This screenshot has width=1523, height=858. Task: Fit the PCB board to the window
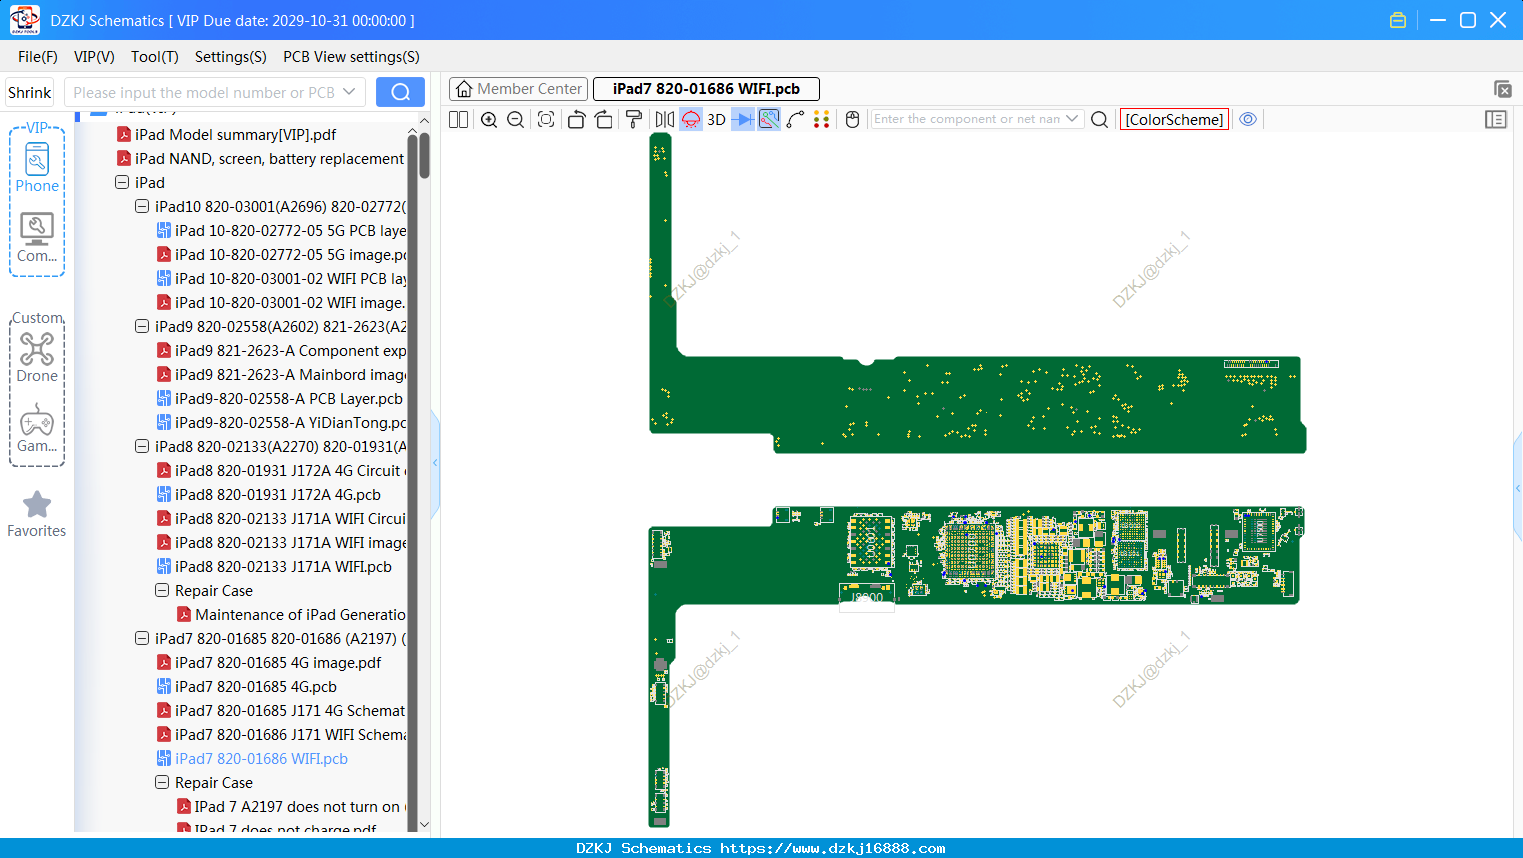point(546,119)
